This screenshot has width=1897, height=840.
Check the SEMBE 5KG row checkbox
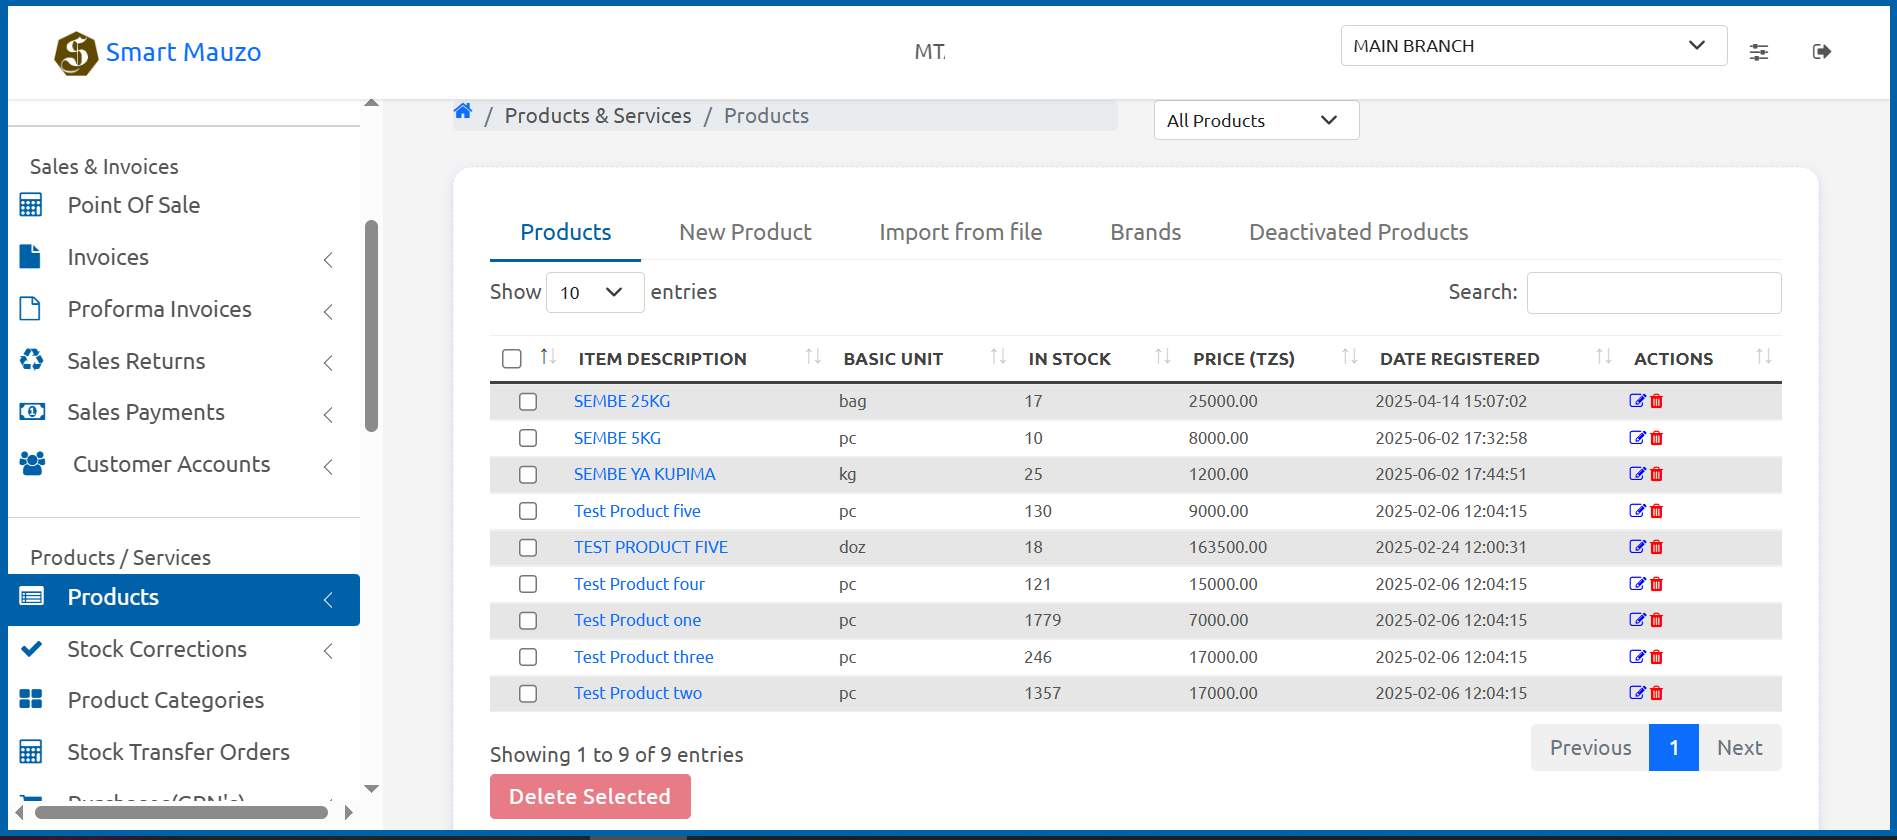(x=528, y=438)
